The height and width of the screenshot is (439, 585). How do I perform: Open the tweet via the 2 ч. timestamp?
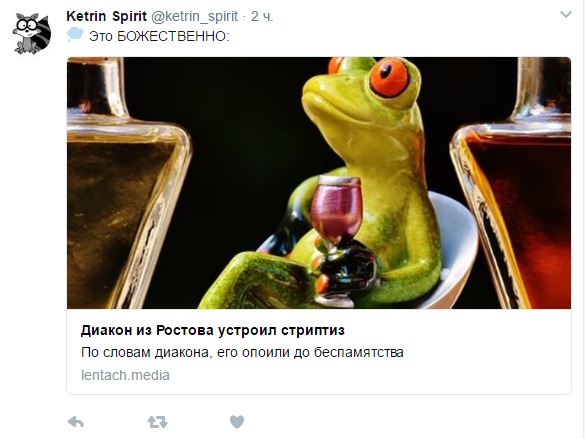coord(262,16)
